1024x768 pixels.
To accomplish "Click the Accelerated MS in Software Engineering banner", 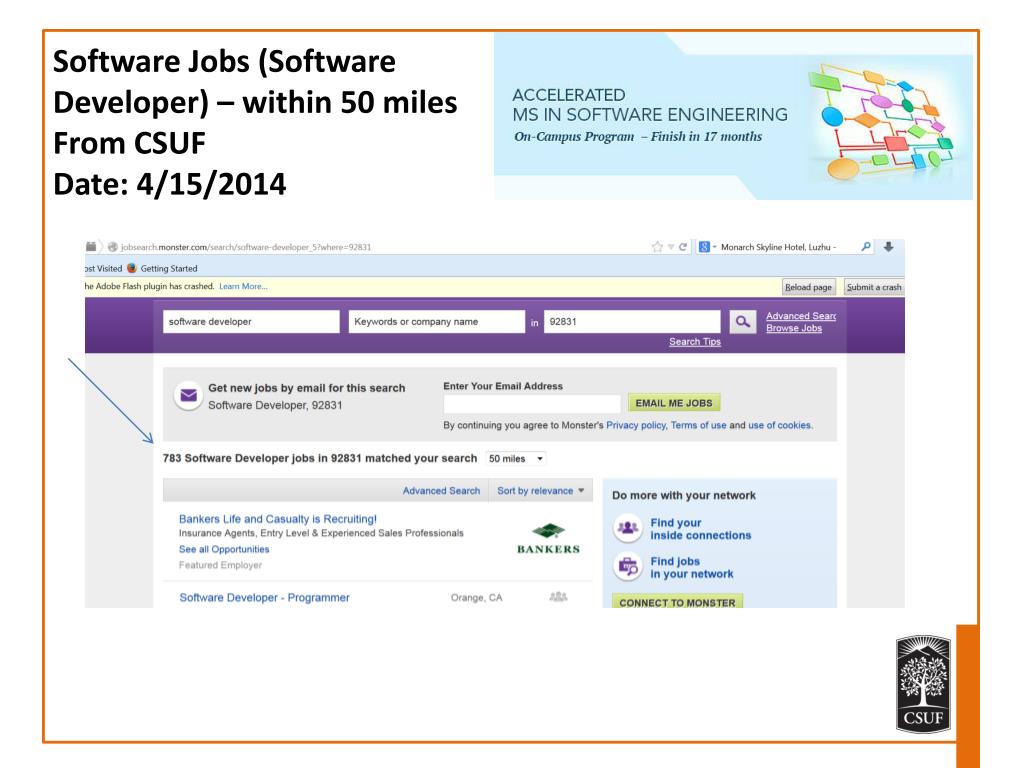I will coord(733,116).
